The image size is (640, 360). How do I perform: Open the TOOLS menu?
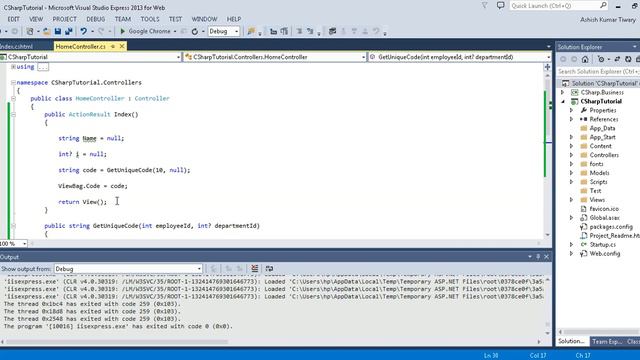[150, 19]
